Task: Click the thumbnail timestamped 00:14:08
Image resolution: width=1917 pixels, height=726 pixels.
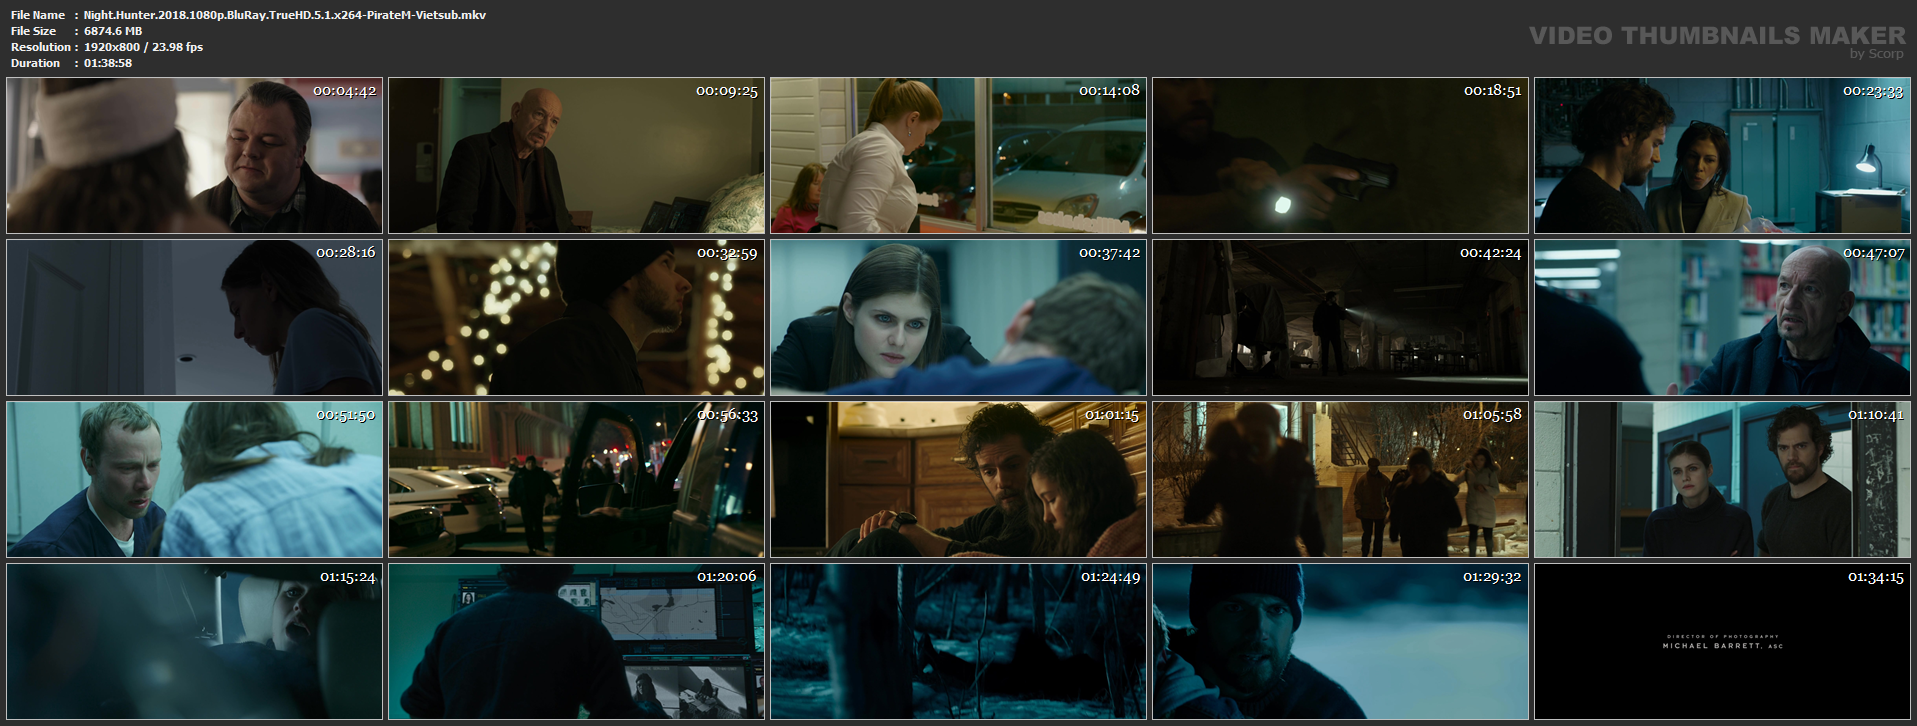Action: 958,156
